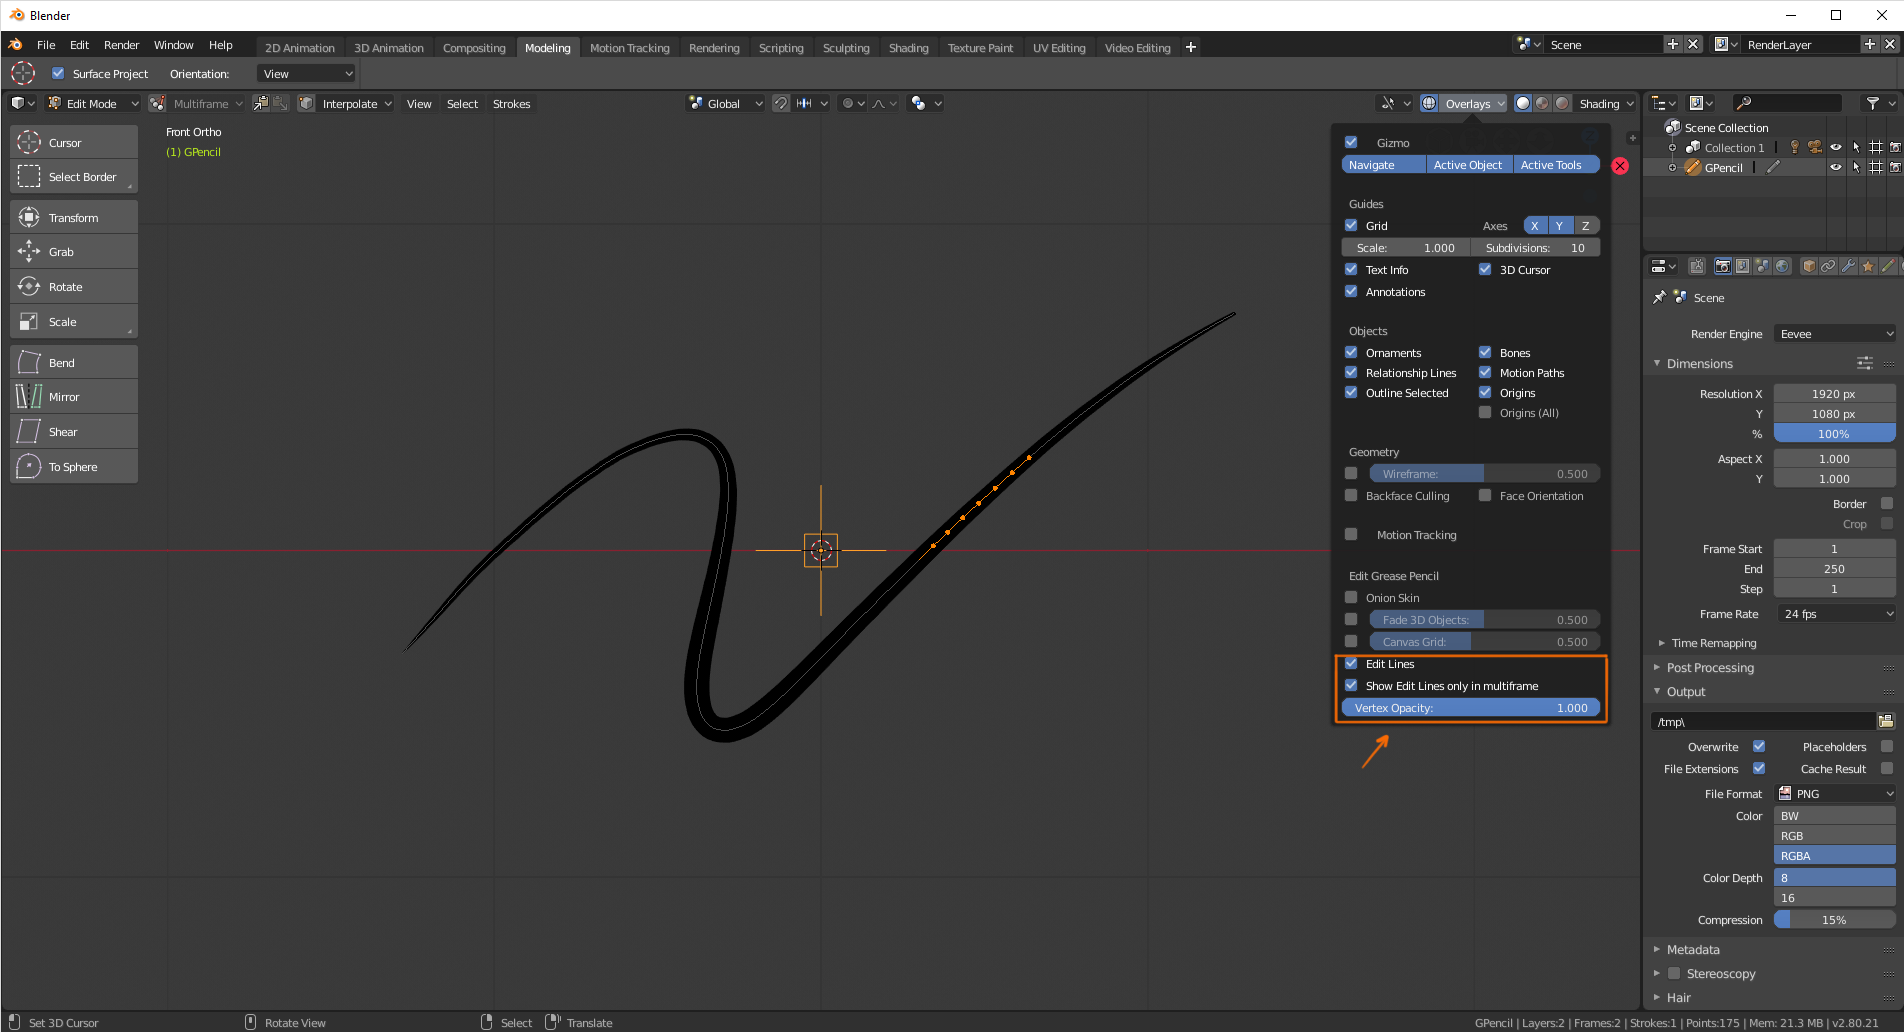Uncheck the Grid guide checkbox
This screenshot has height=1032, width=1904.
[x=1351, y=225]
